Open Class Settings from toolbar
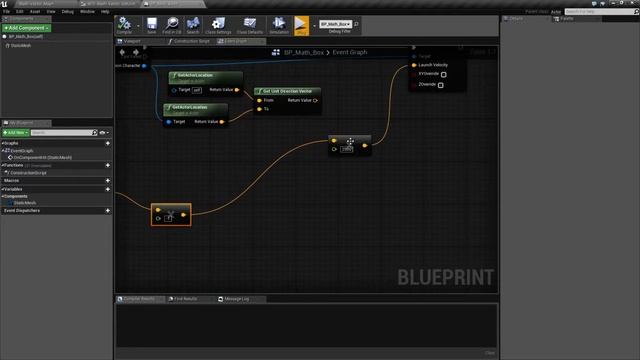640x360 pixels. 218,25
